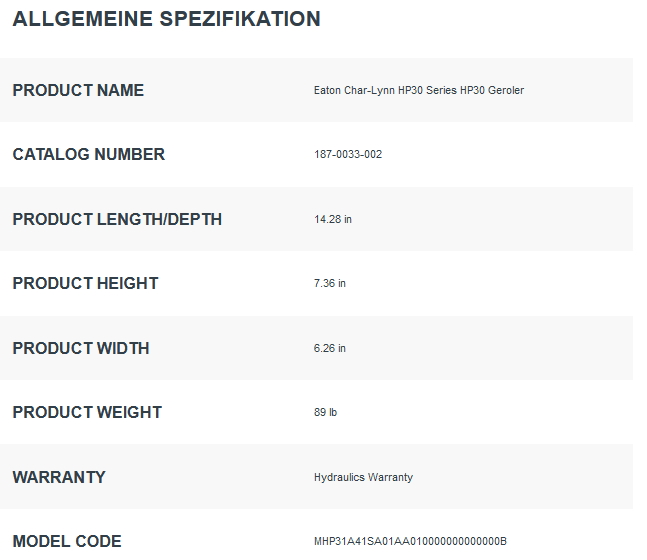Click the 89 lb weight value
The image size is (647, 560).
click(325, 412)
